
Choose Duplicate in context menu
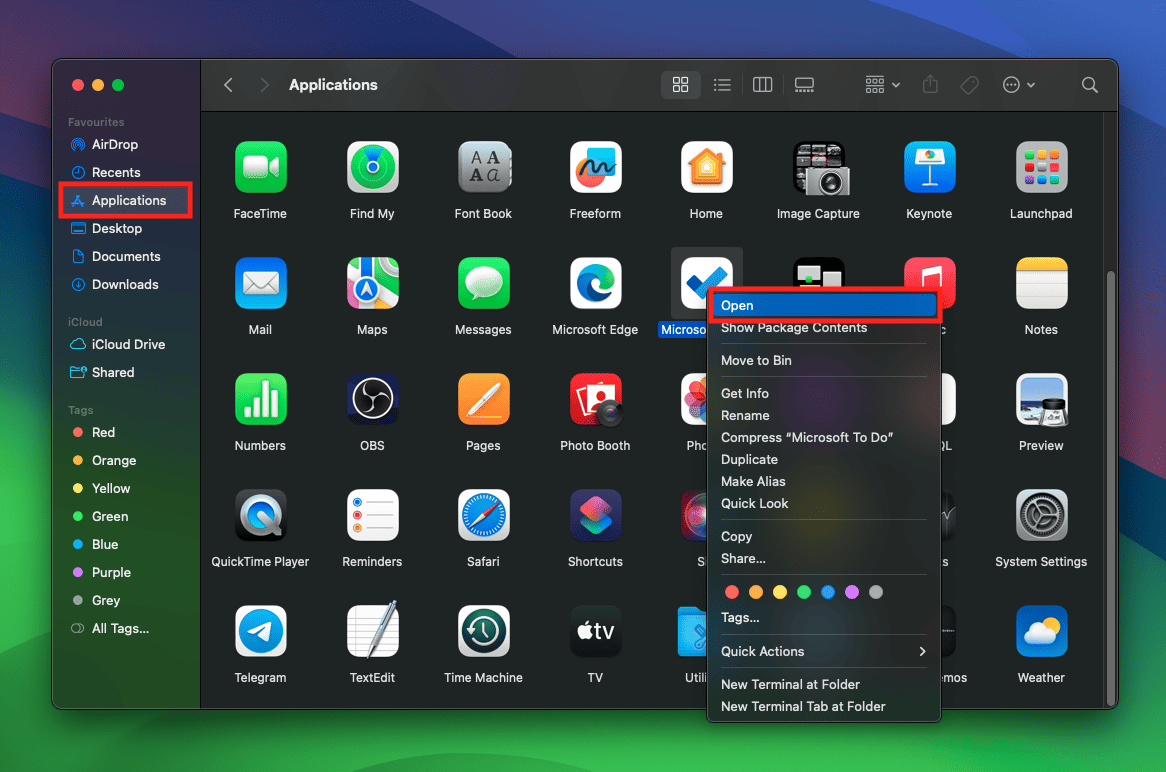(x=823, y=460)
